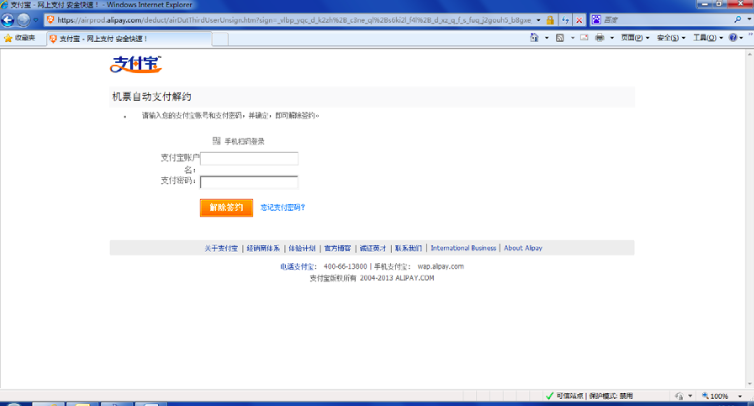Open the About Alipay footer link

pos(523,248)
